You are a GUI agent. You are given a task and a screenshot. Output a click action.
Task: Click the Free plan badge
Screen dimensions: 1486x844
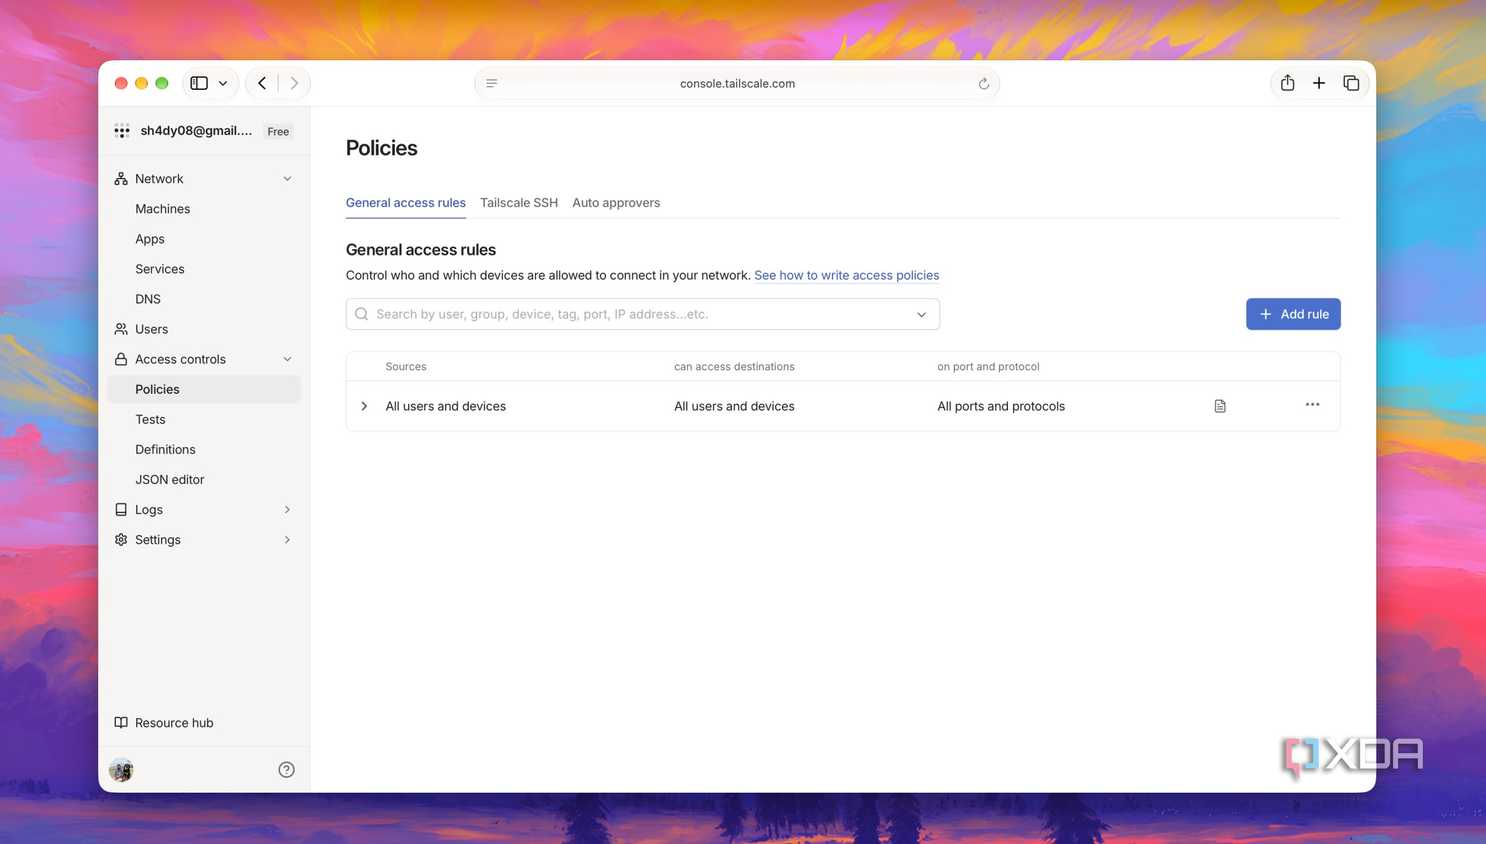point(278,131)
